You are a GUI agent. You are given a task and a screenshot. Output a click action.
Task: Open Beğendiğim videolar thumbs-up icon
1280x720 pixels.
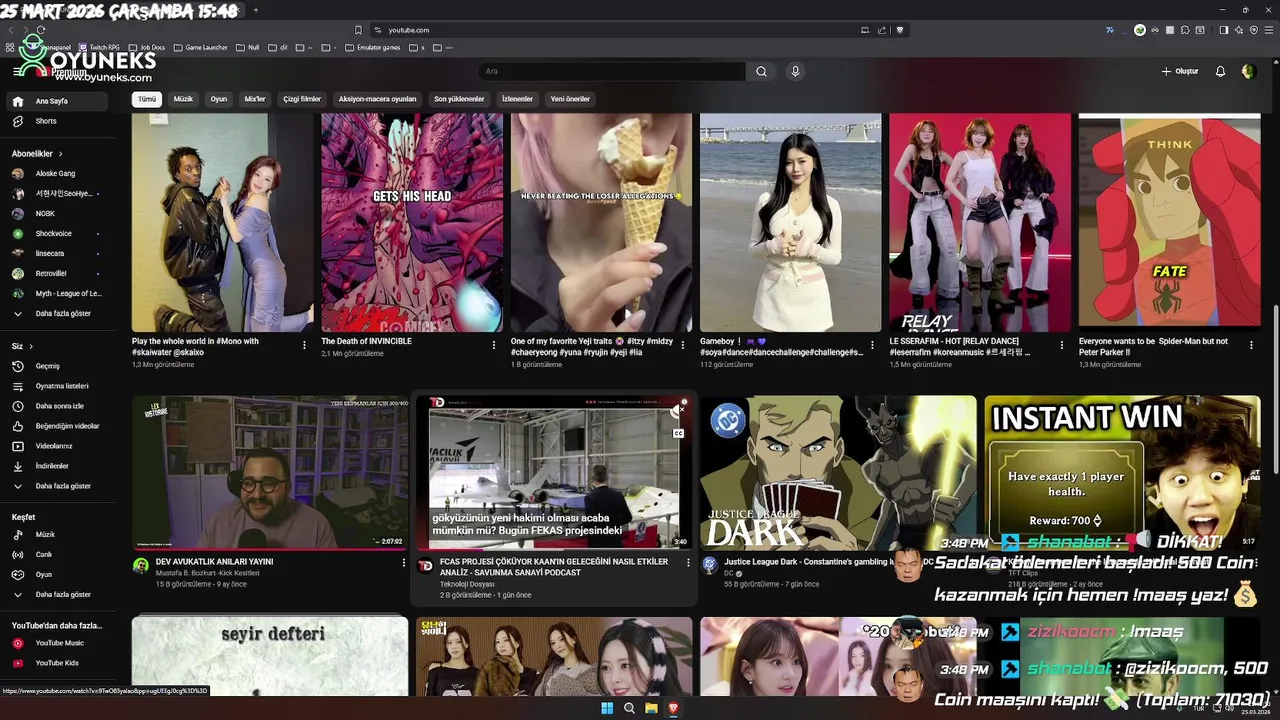[x=18, y=426]
